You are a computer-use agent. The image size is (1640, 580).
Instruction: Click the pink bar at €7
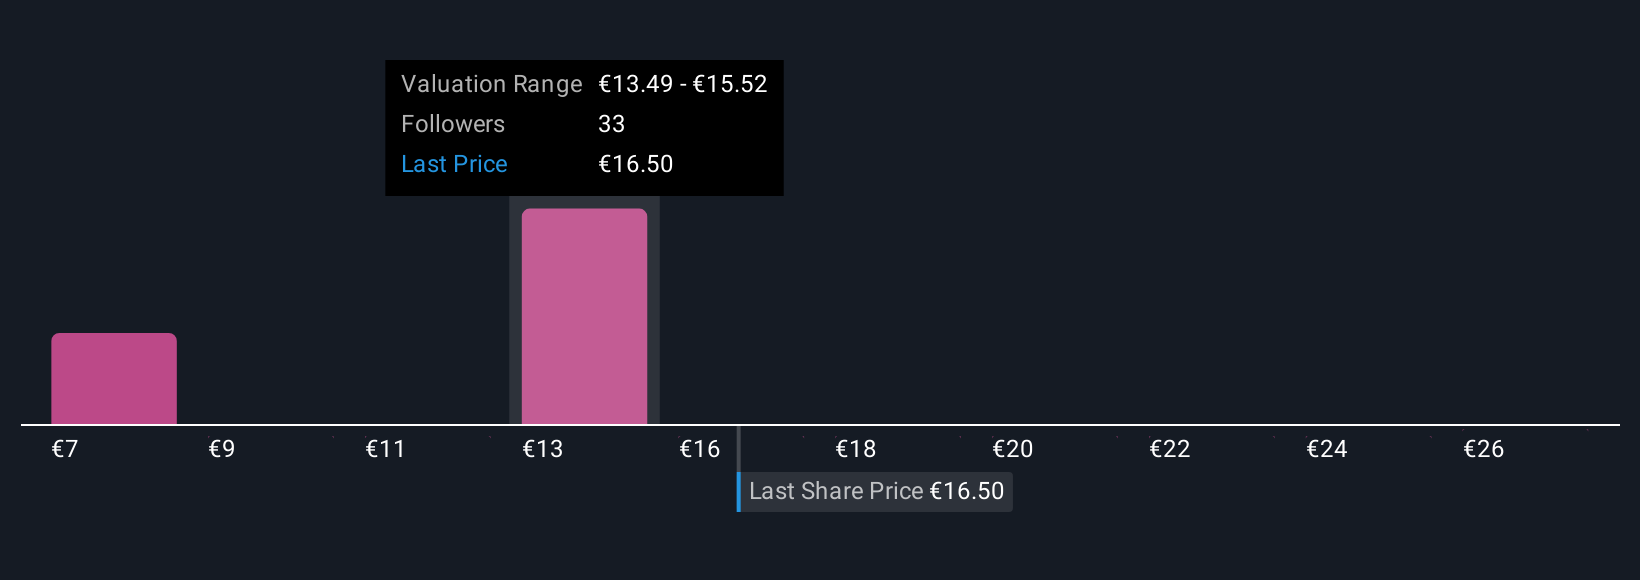coord(114,379)
